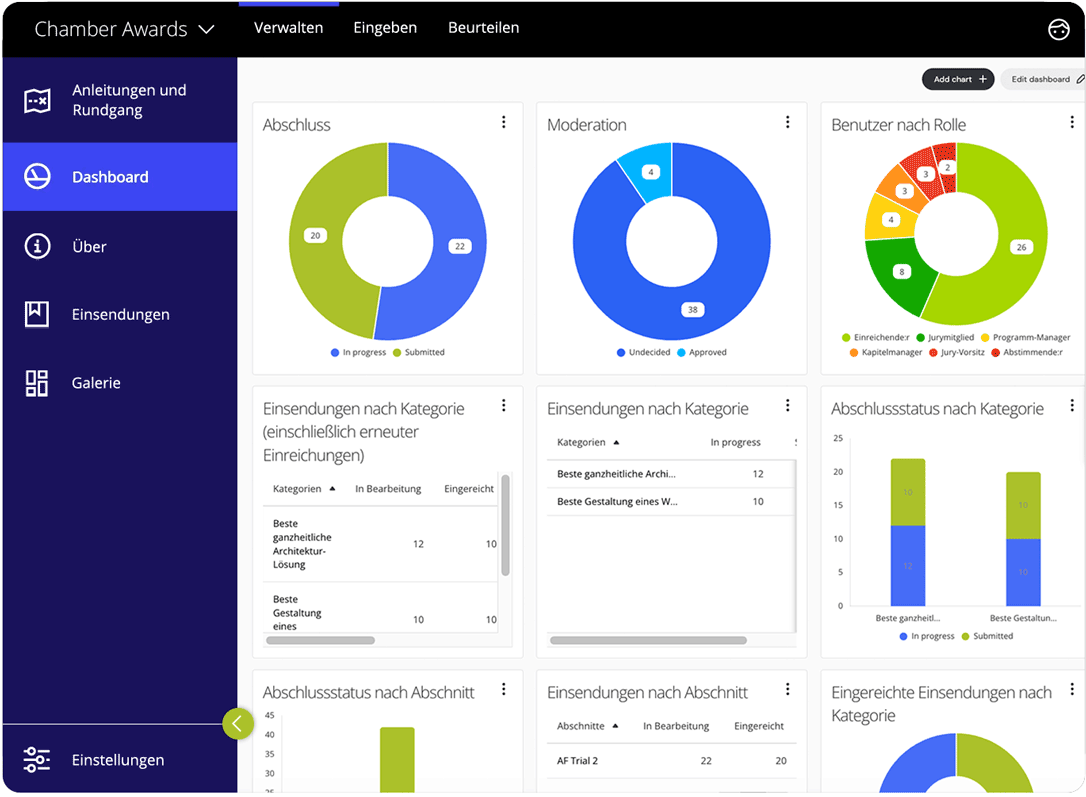The height and width of the screenshot is (797, 1086).
Task: Switch to the Beurteilen tab
Action: coord(483,28)
